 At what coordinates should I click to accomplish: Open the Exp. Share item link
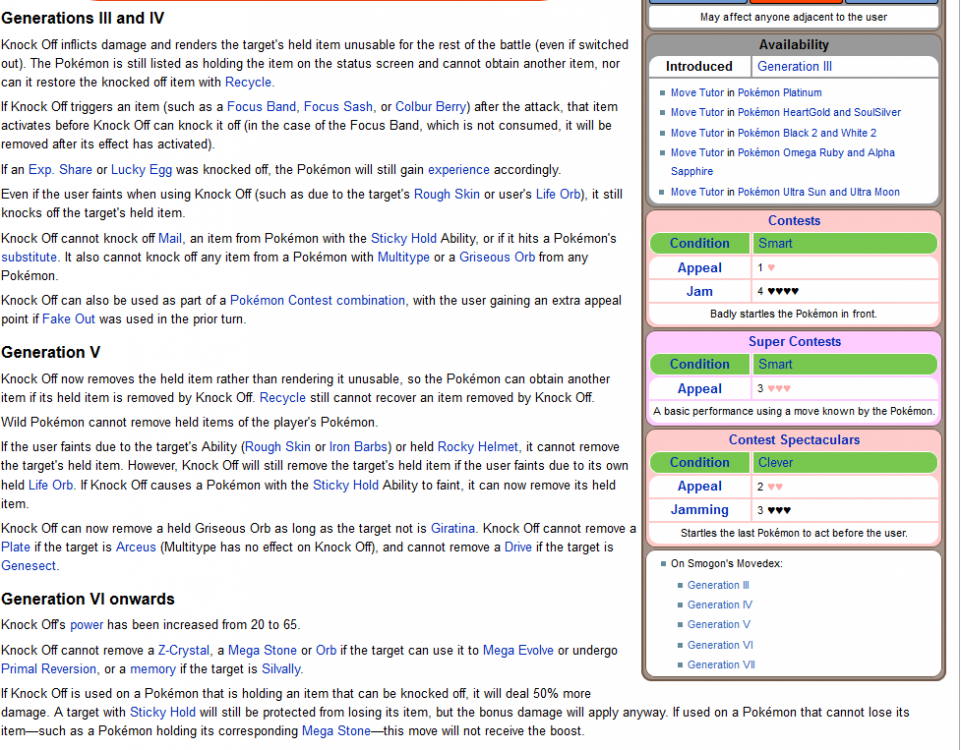(60, 170)
